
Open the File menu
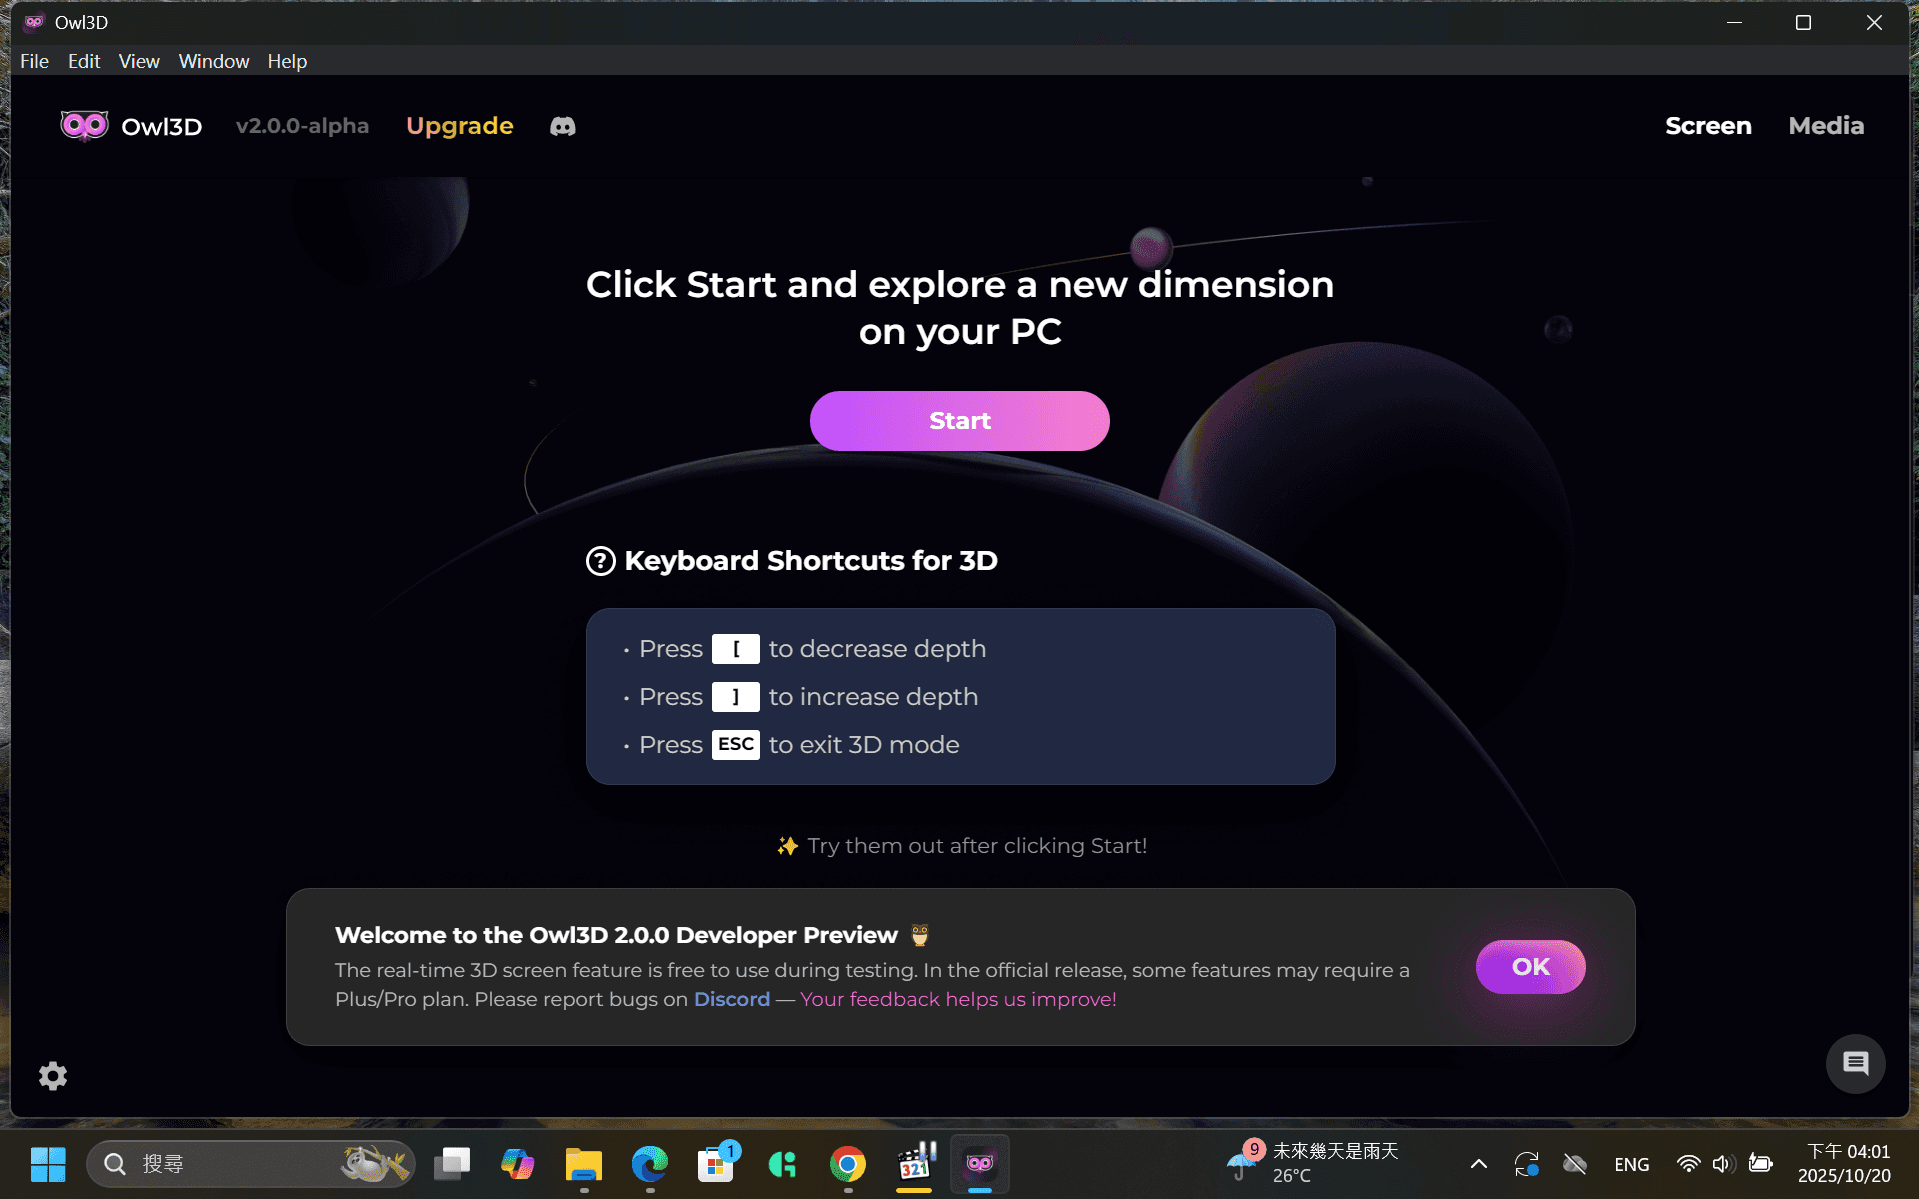pos(34,61)
